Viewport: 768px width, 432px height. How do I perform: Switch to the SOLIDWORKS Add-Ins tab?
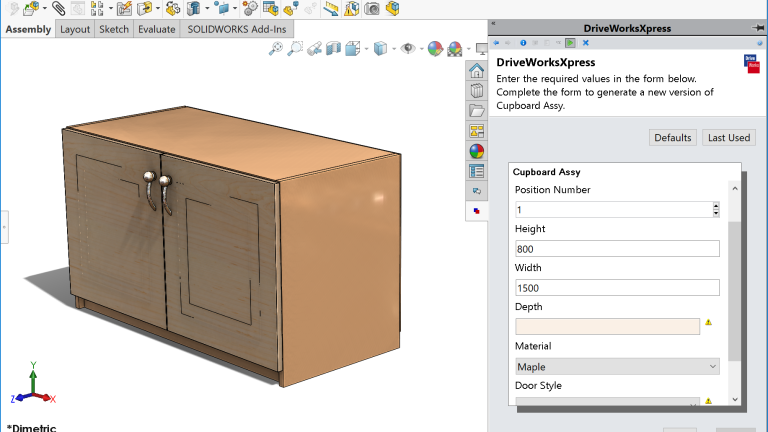click(x=237, y=29)
